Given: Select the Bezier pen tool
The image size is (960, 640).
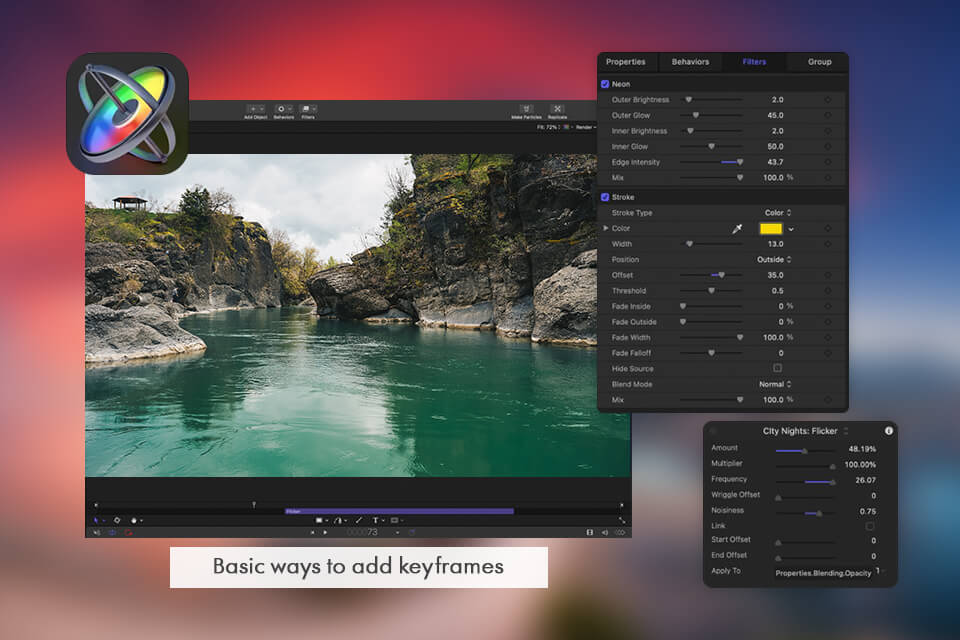Looking at the screenshot, I should point(338,521).
